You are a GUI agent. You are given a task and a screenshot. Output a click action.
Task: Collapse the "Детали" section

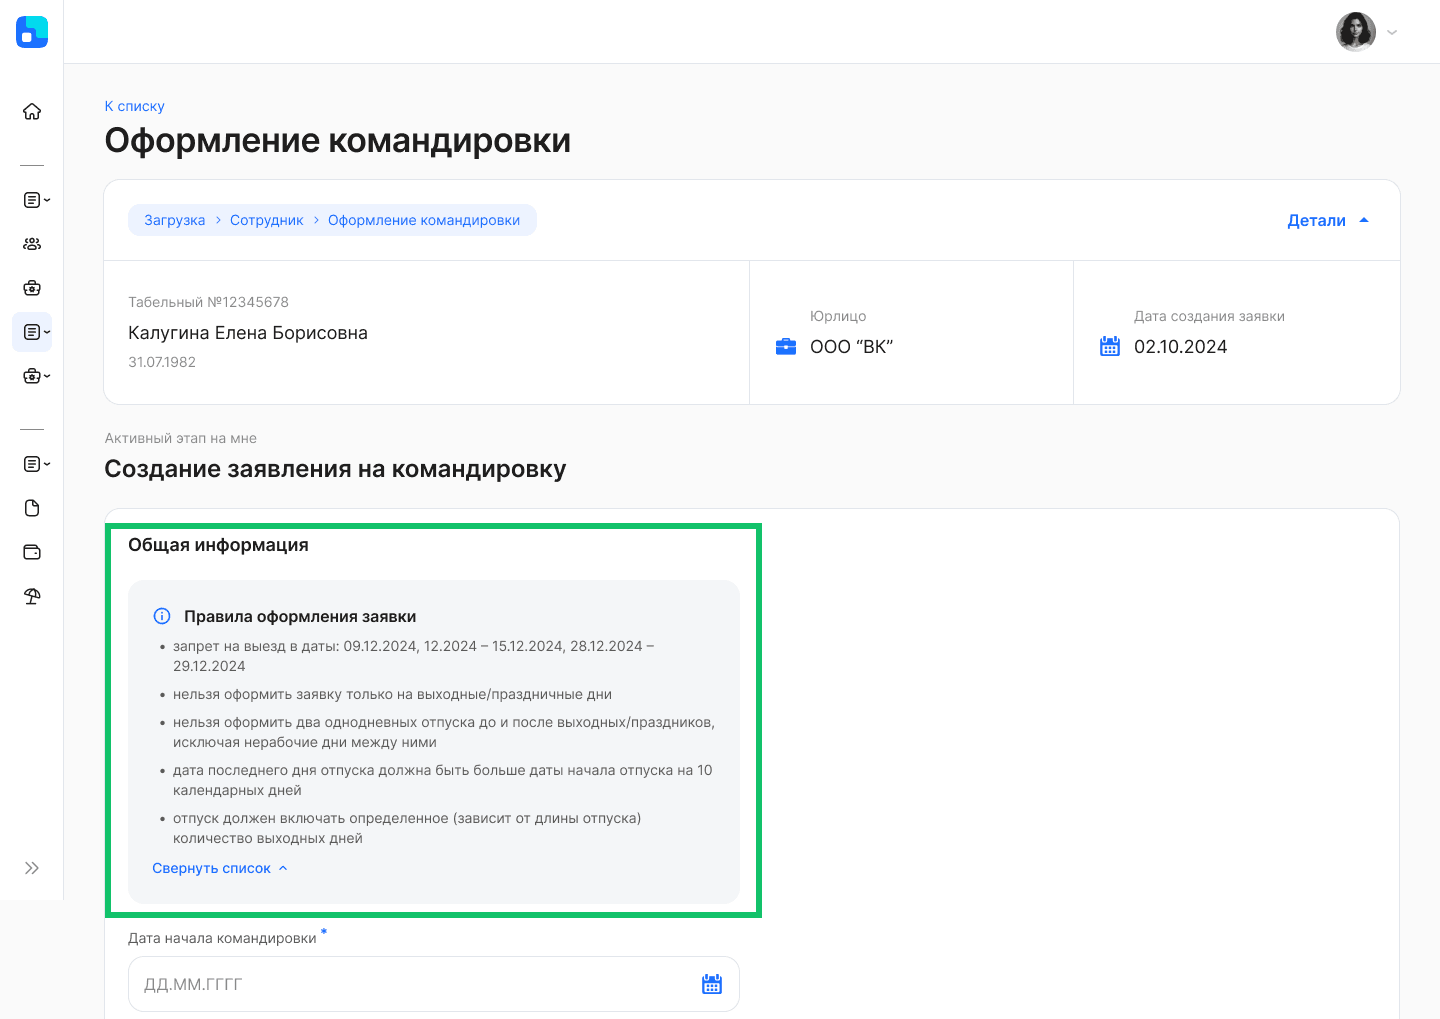pos(1328,221)
